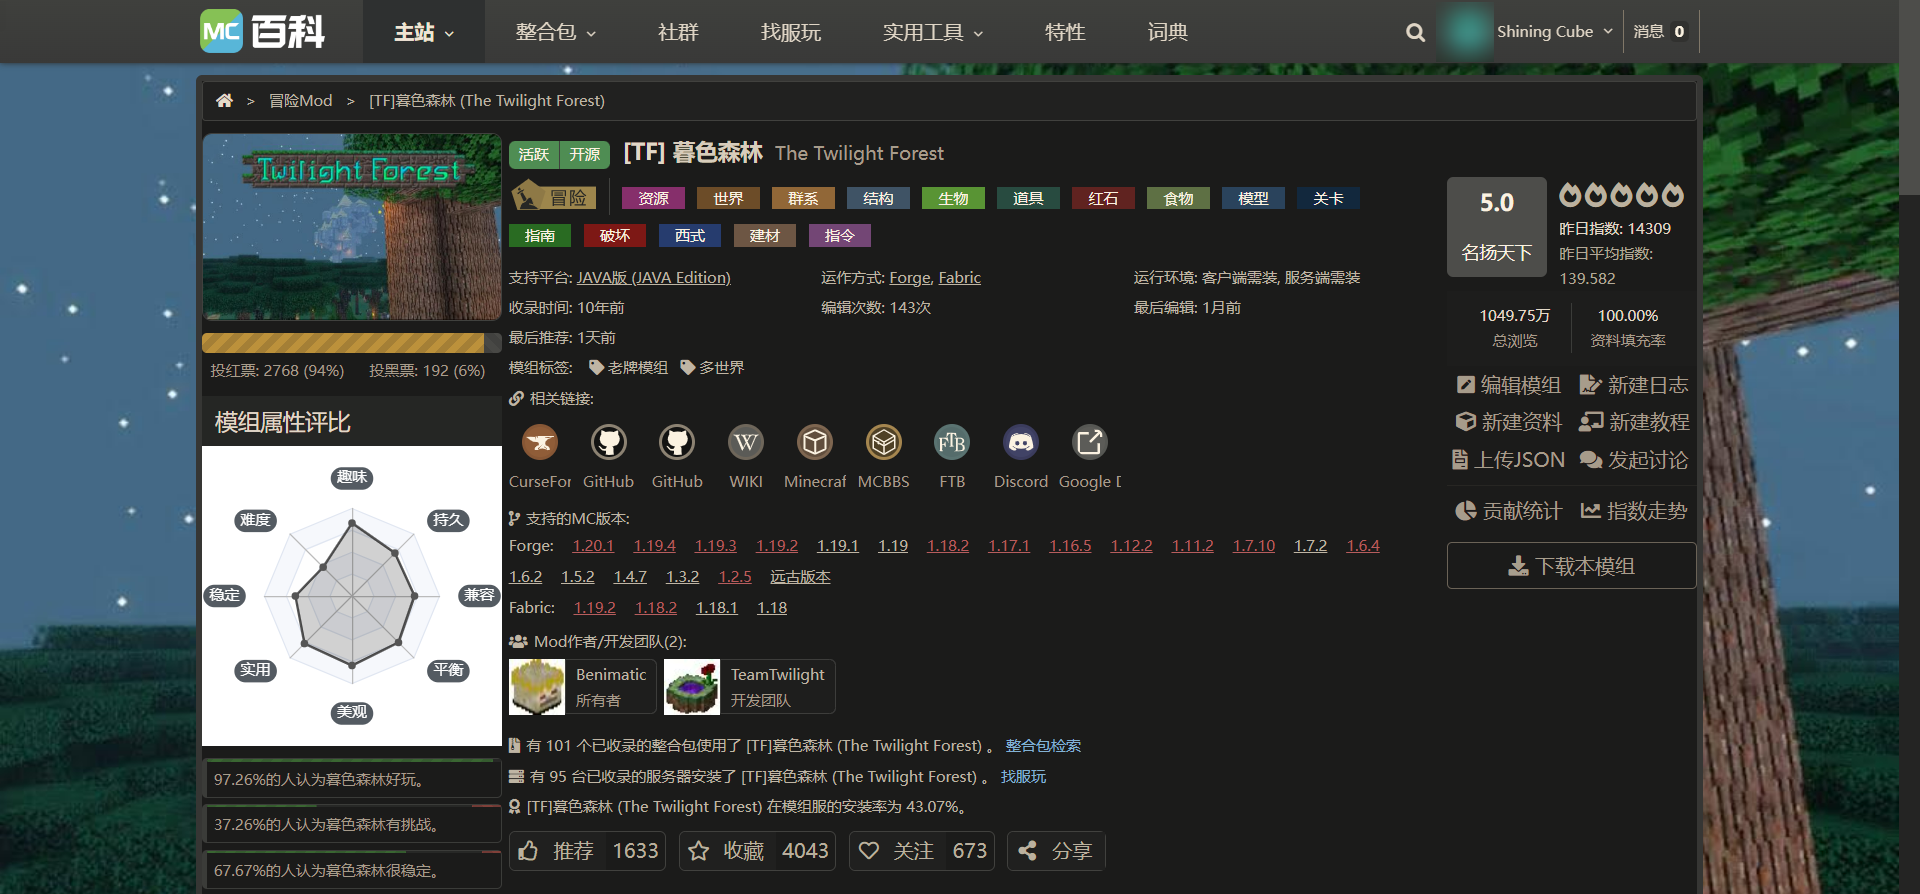
Task: Click the 新建教程 option
Action: coord(1634,422)
